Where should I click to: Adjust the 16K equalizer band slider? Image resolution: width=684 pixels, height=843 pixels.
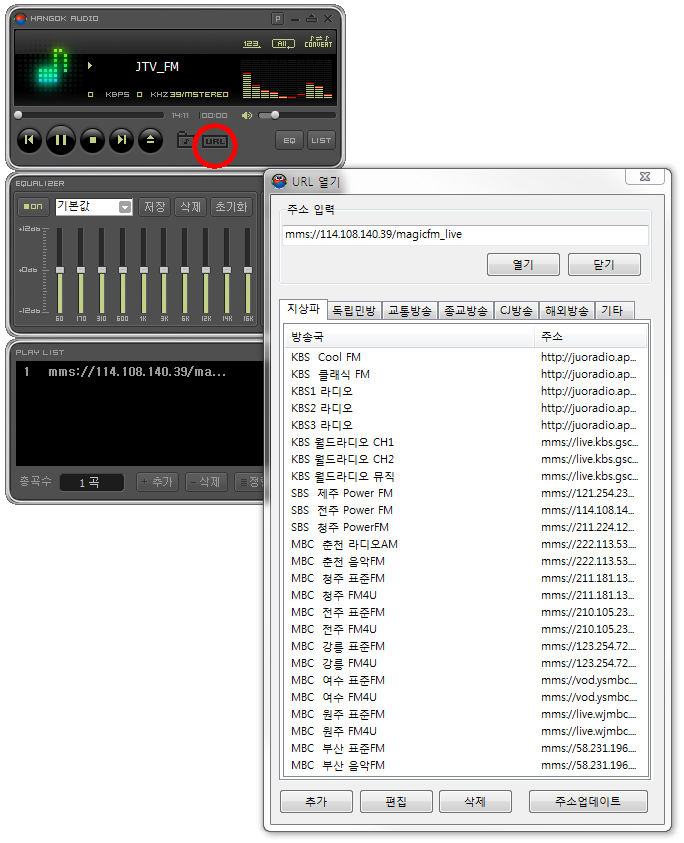pos(248,270)
